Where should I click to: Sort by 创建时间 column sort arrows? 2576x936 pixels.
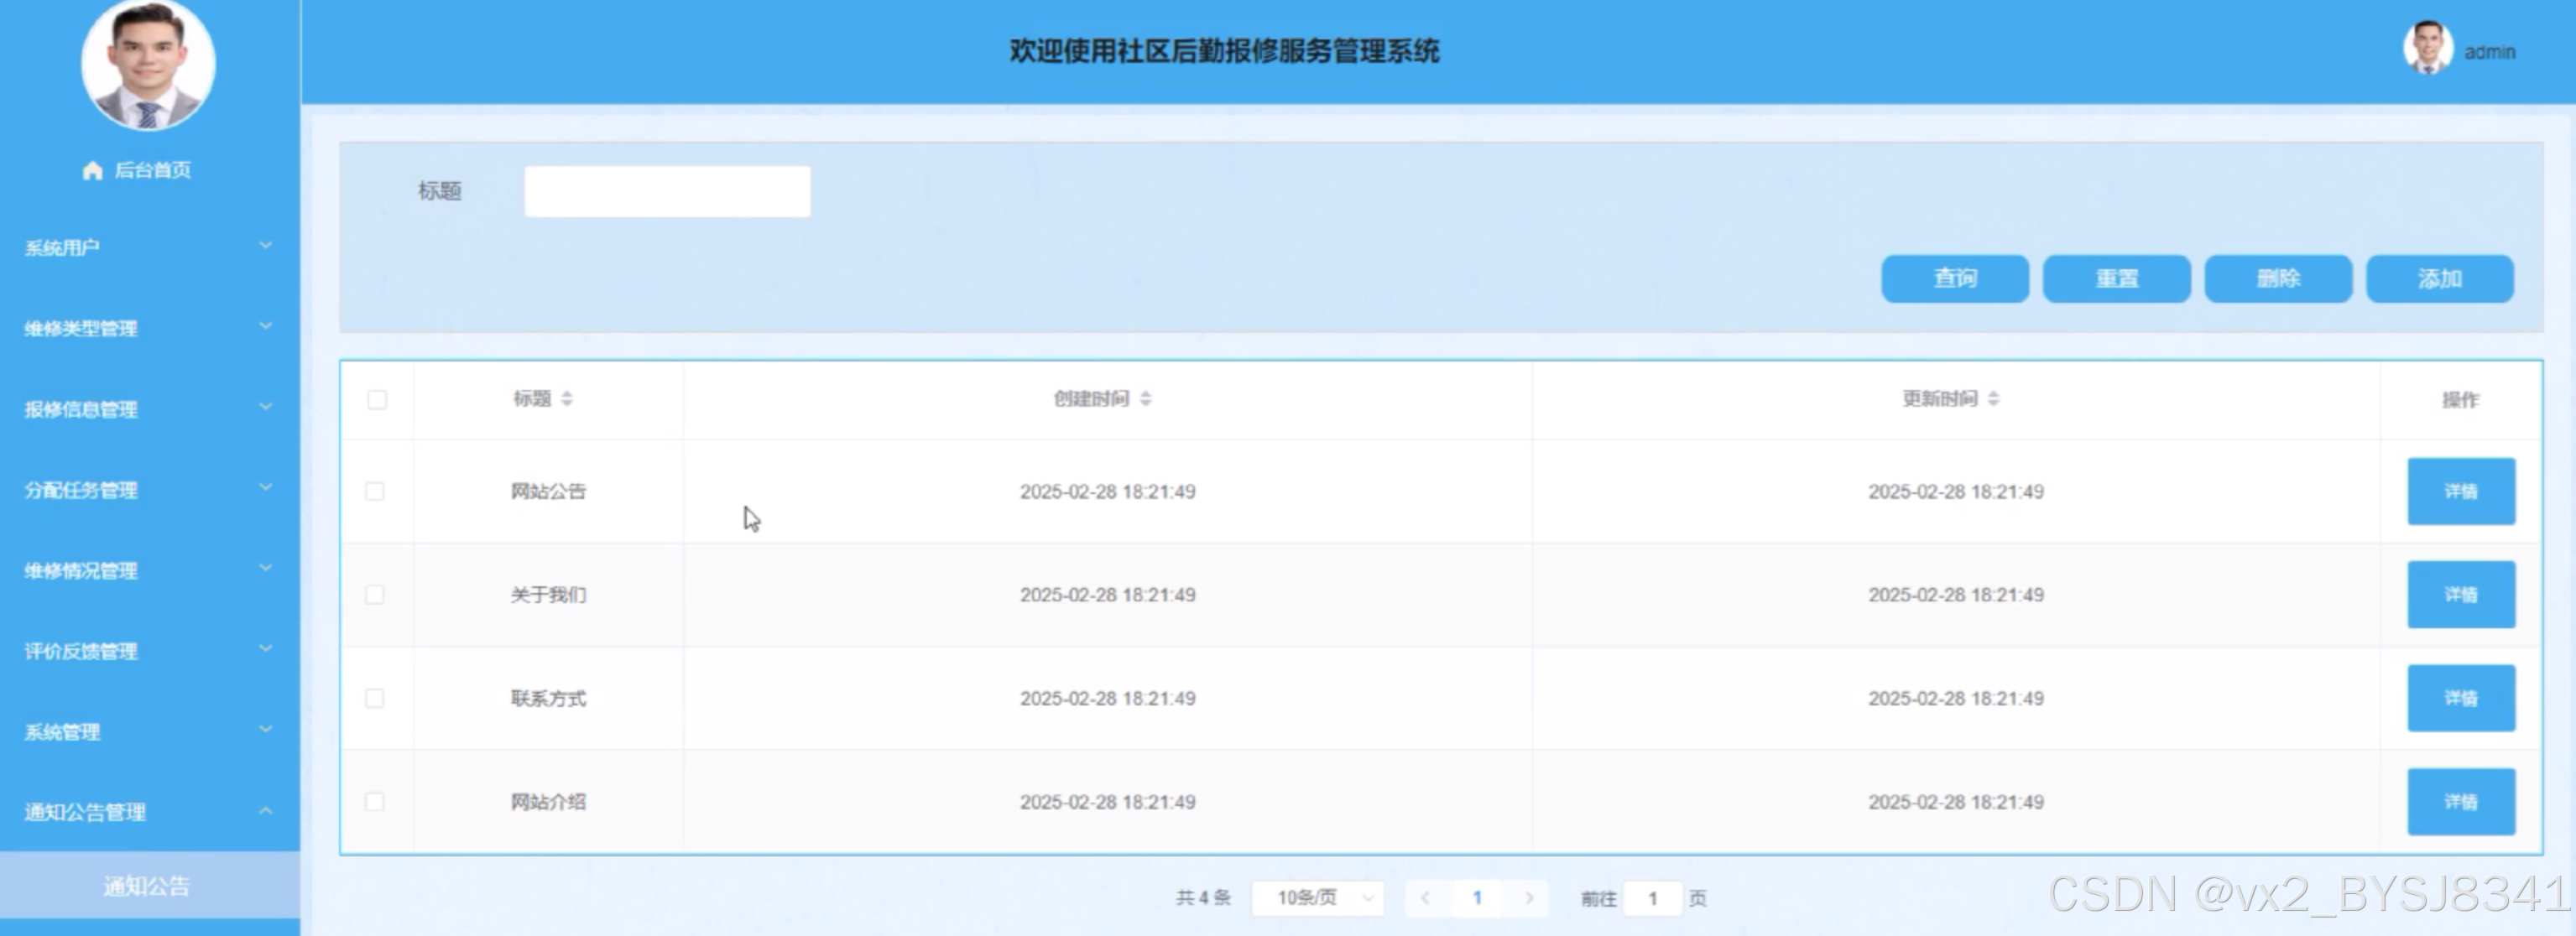(1145, 399)
